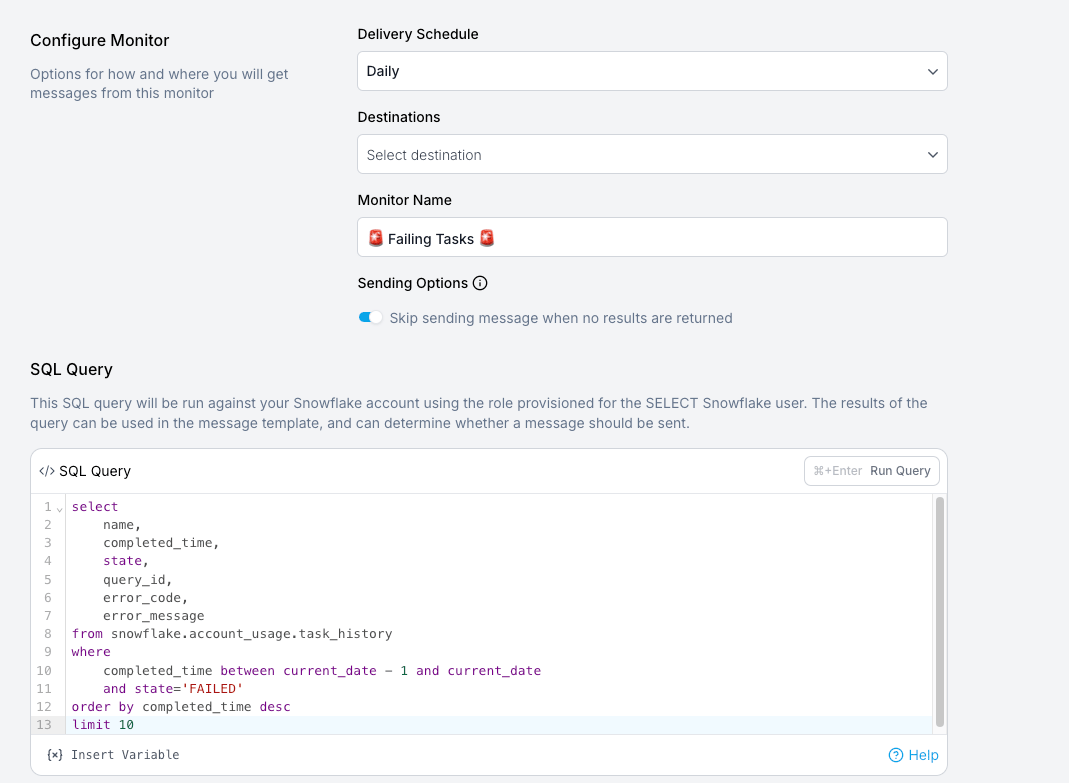Click the Insert Variable braces icon
This screenshot has height=783, width=1069.
point(55,754)
